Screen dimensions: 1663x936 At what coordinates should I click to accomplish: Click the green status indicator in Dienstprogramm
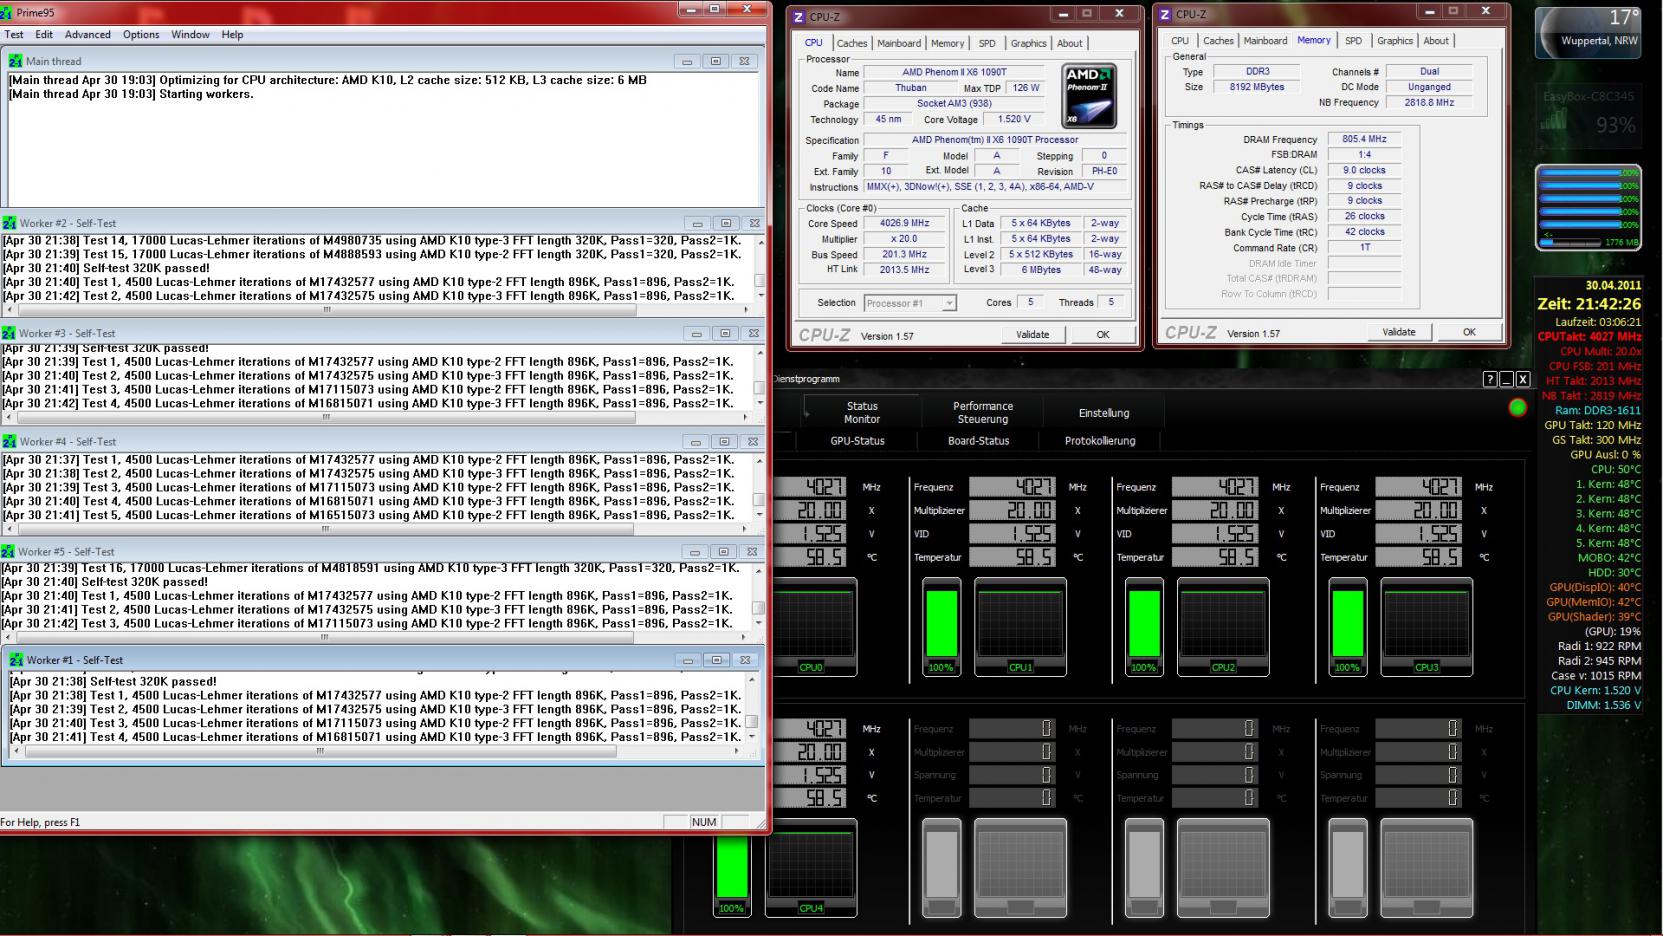1518,407
